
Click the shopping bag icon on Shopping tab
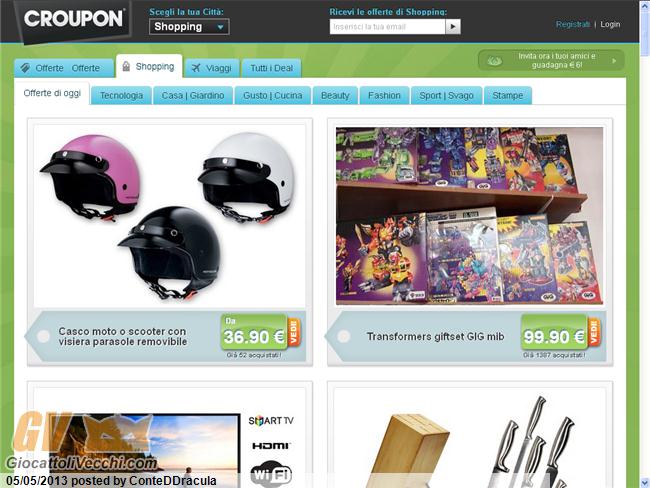(126, 66)
